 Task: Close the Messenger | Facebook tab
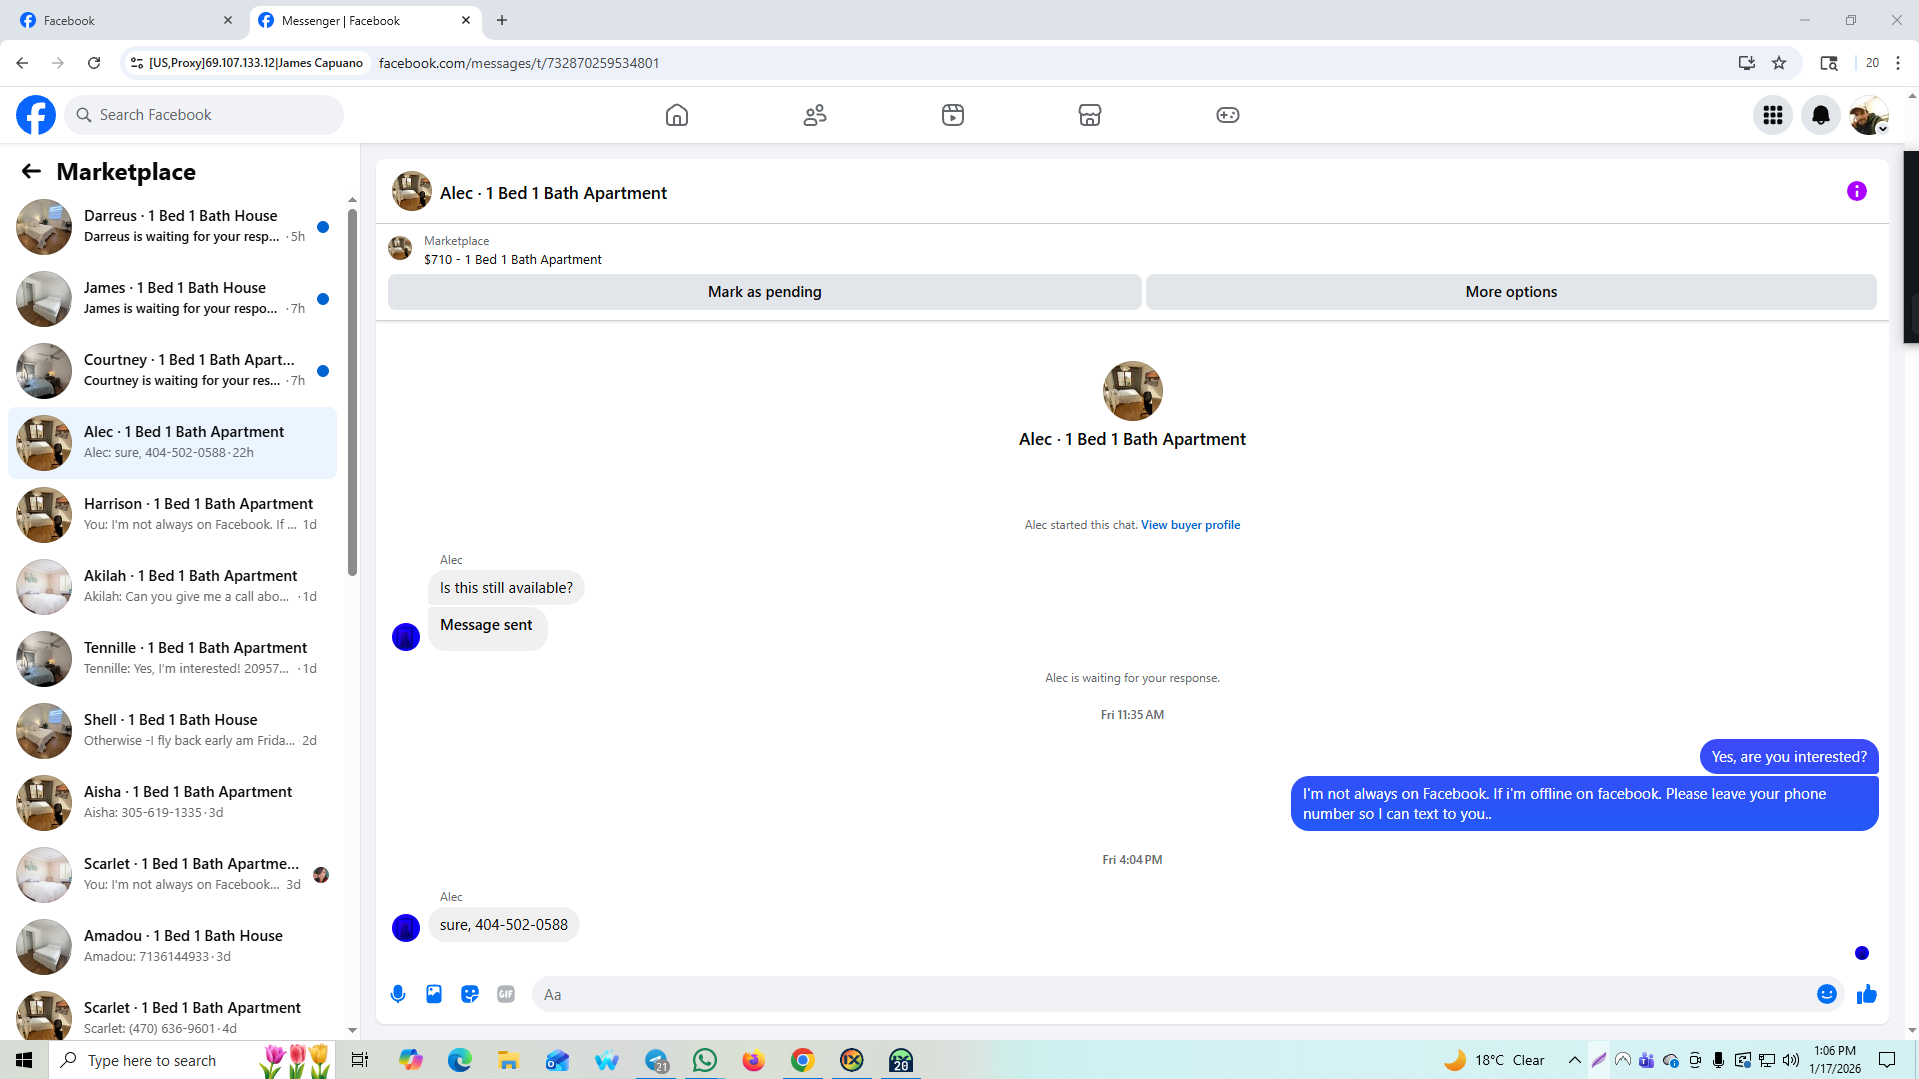pyautogui.click(x=466, y=20)
